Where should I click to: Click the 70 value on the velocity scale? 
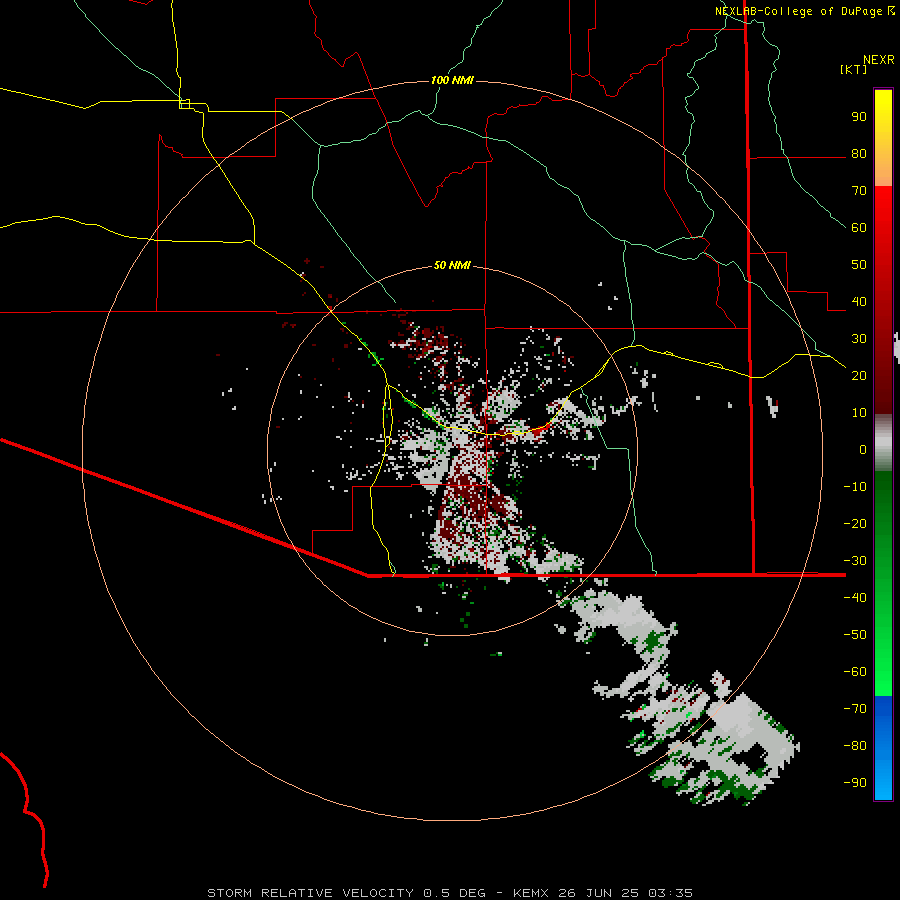pos(859,191)
